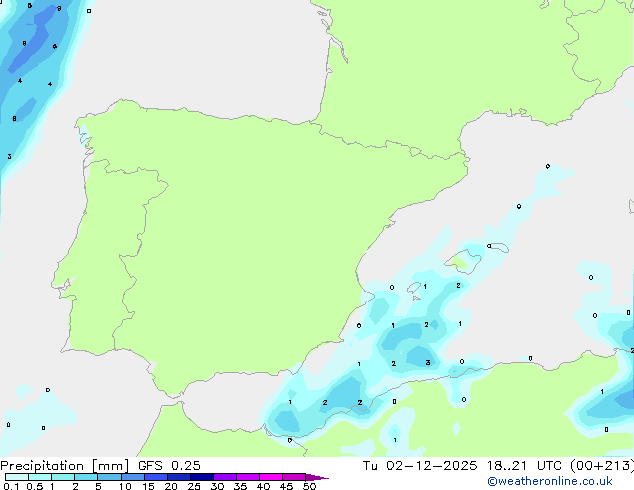This screenshot has height=490, width=634.
Task: Click the legend label "50"
Action: [x=309, y=486]
